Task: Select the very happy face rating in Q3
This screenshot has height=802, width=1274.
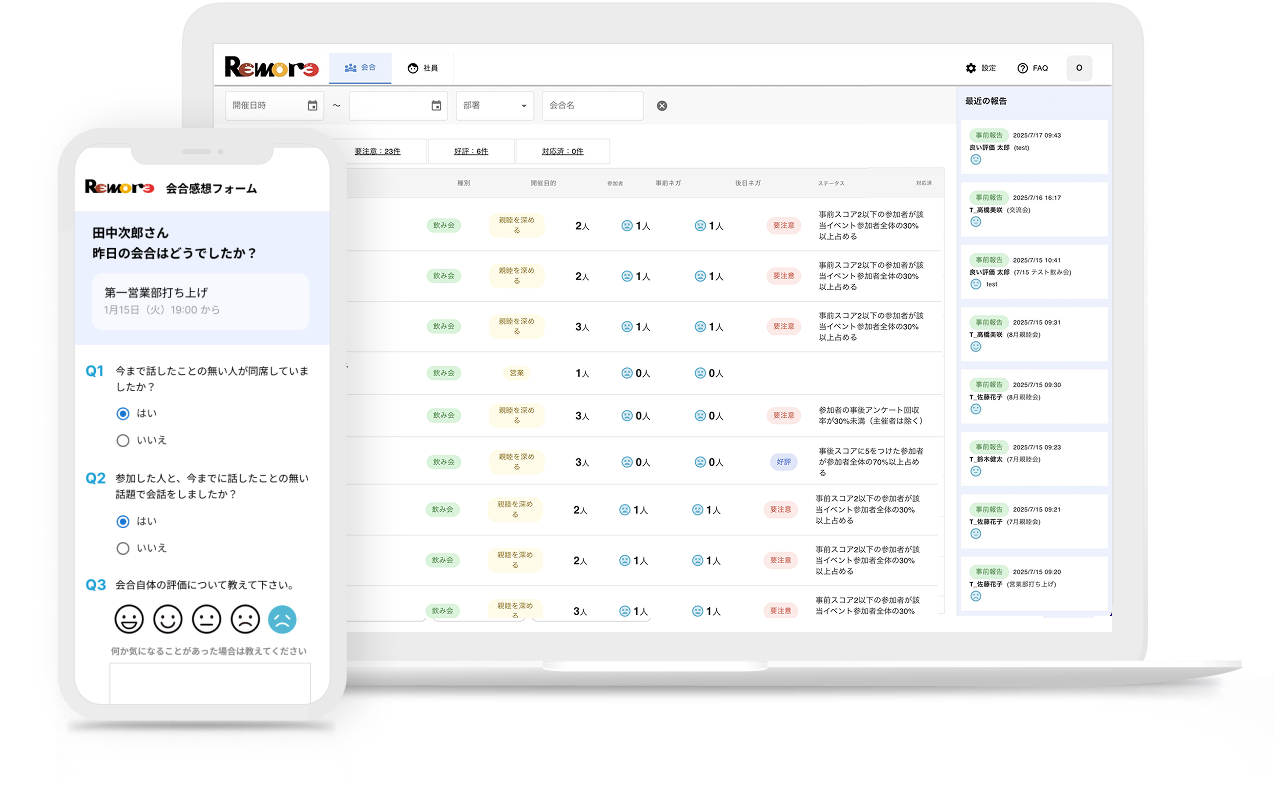Action: 129,620
